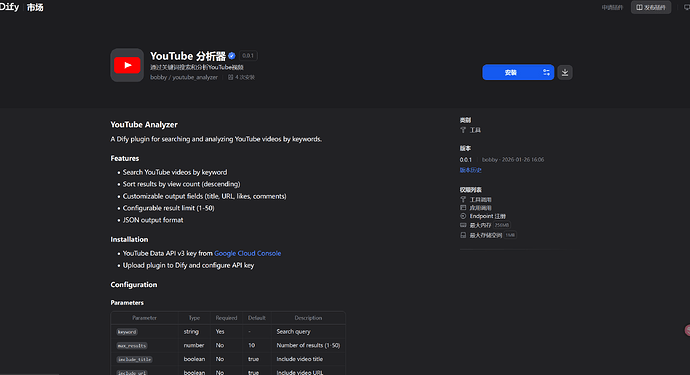This screenshot has height=375, width=690.
Task: Click the Description column header
Action: [x=308, y=318]
